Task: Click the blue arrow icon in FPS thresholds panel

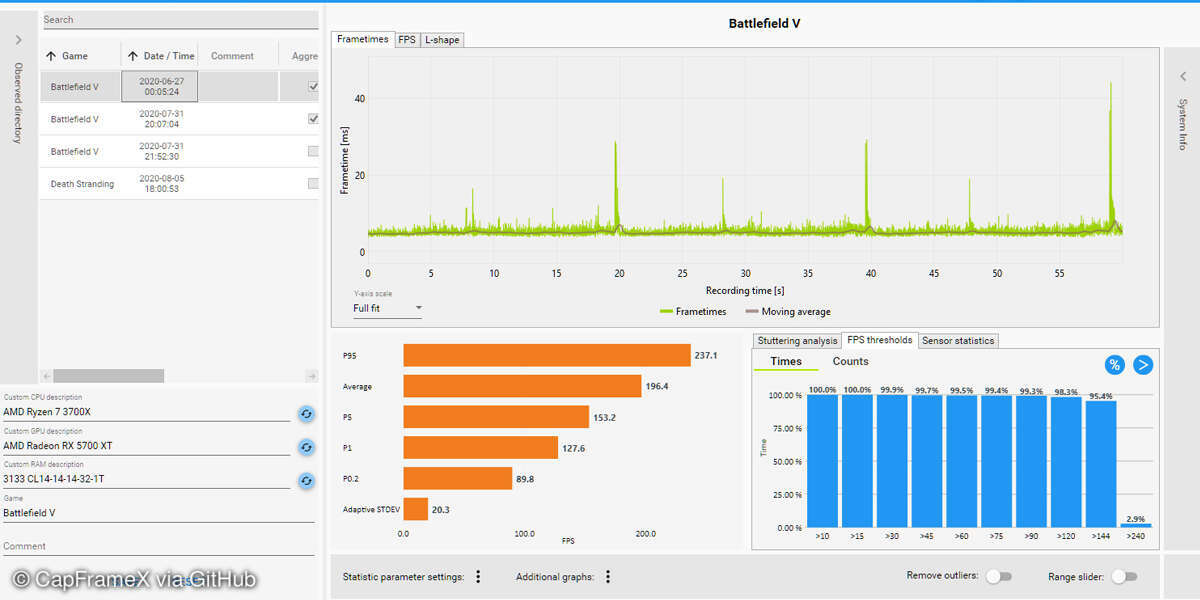Action: coord(1141,364)
